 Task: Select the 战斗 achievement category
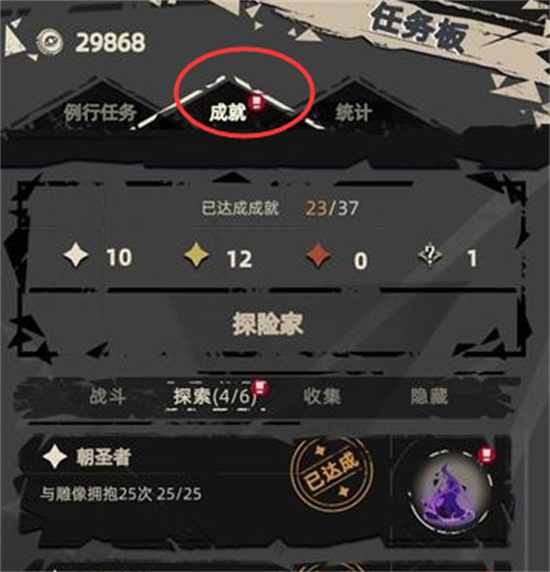108,397
